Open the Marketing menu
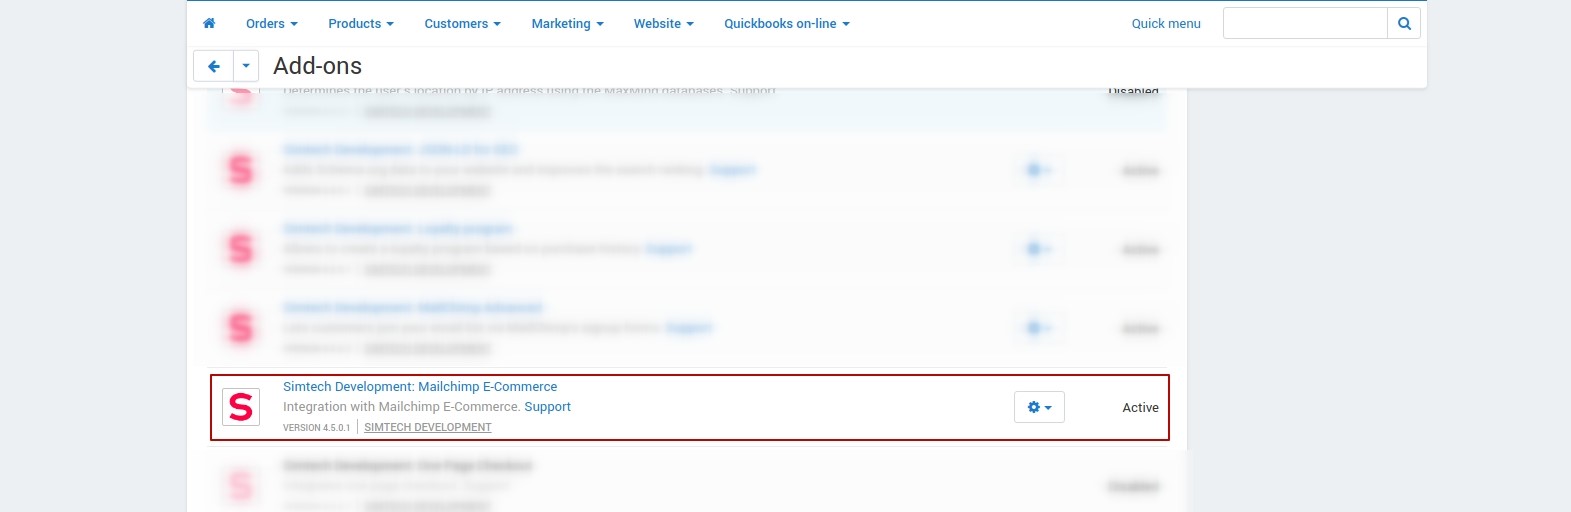The image size is (1571, 512). click(x=568, y=23)
